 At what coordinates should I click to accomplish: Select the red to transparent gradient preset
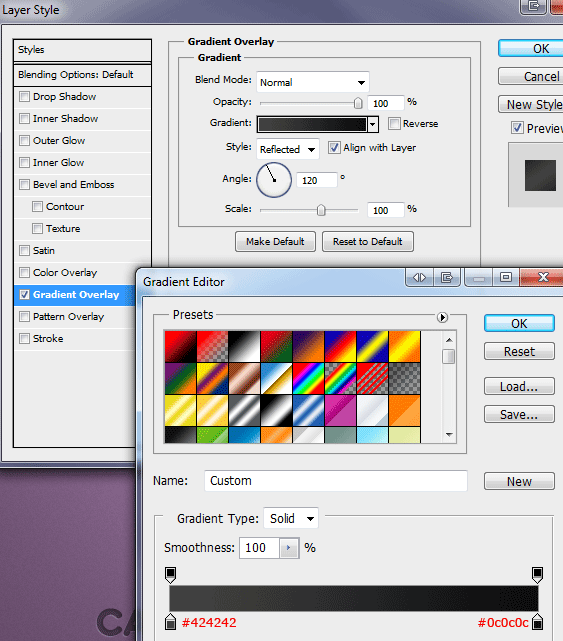tap(212, 346)
